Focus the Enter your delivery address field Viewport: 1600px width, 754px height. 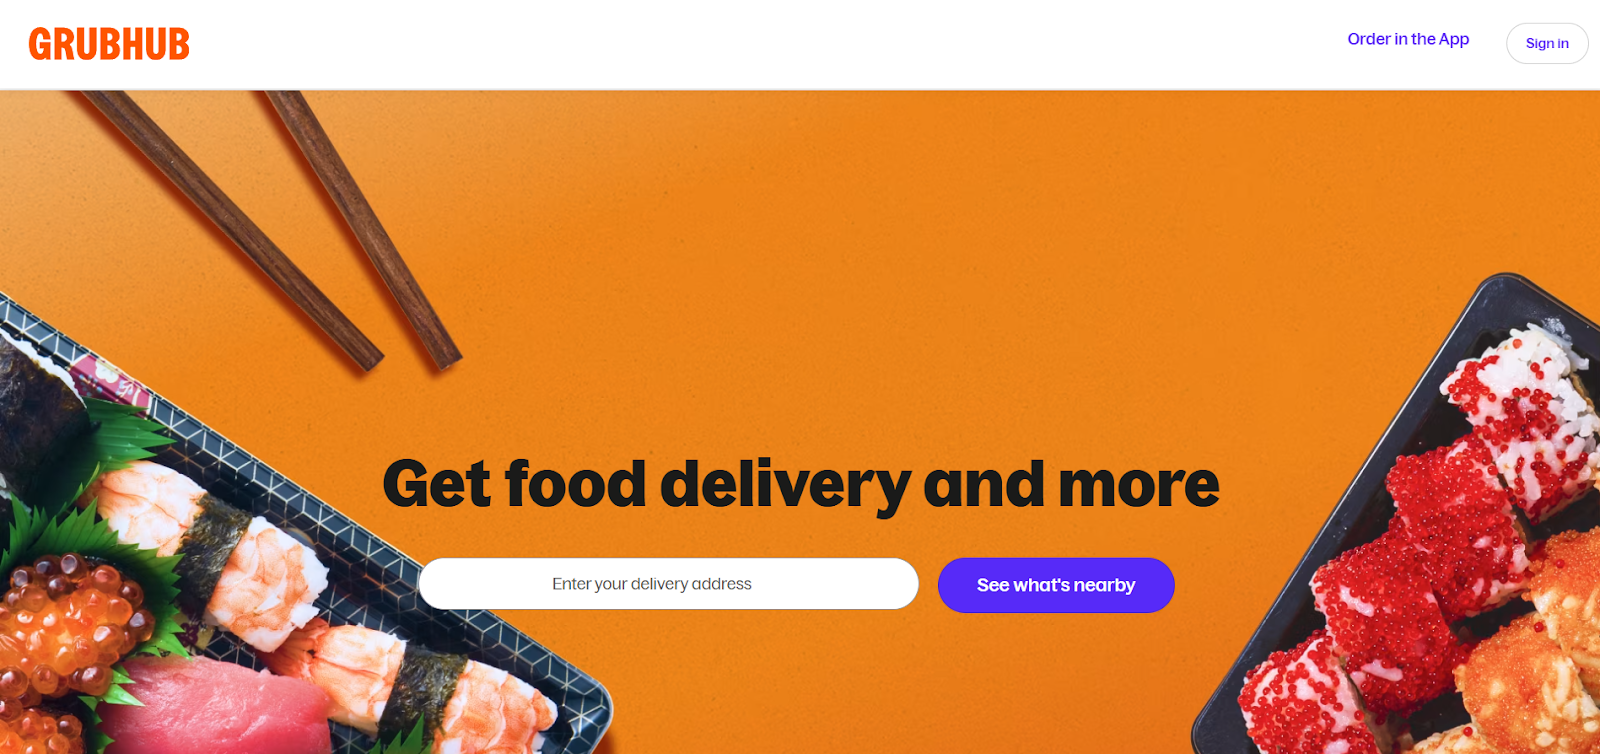(x=669, y=584)
